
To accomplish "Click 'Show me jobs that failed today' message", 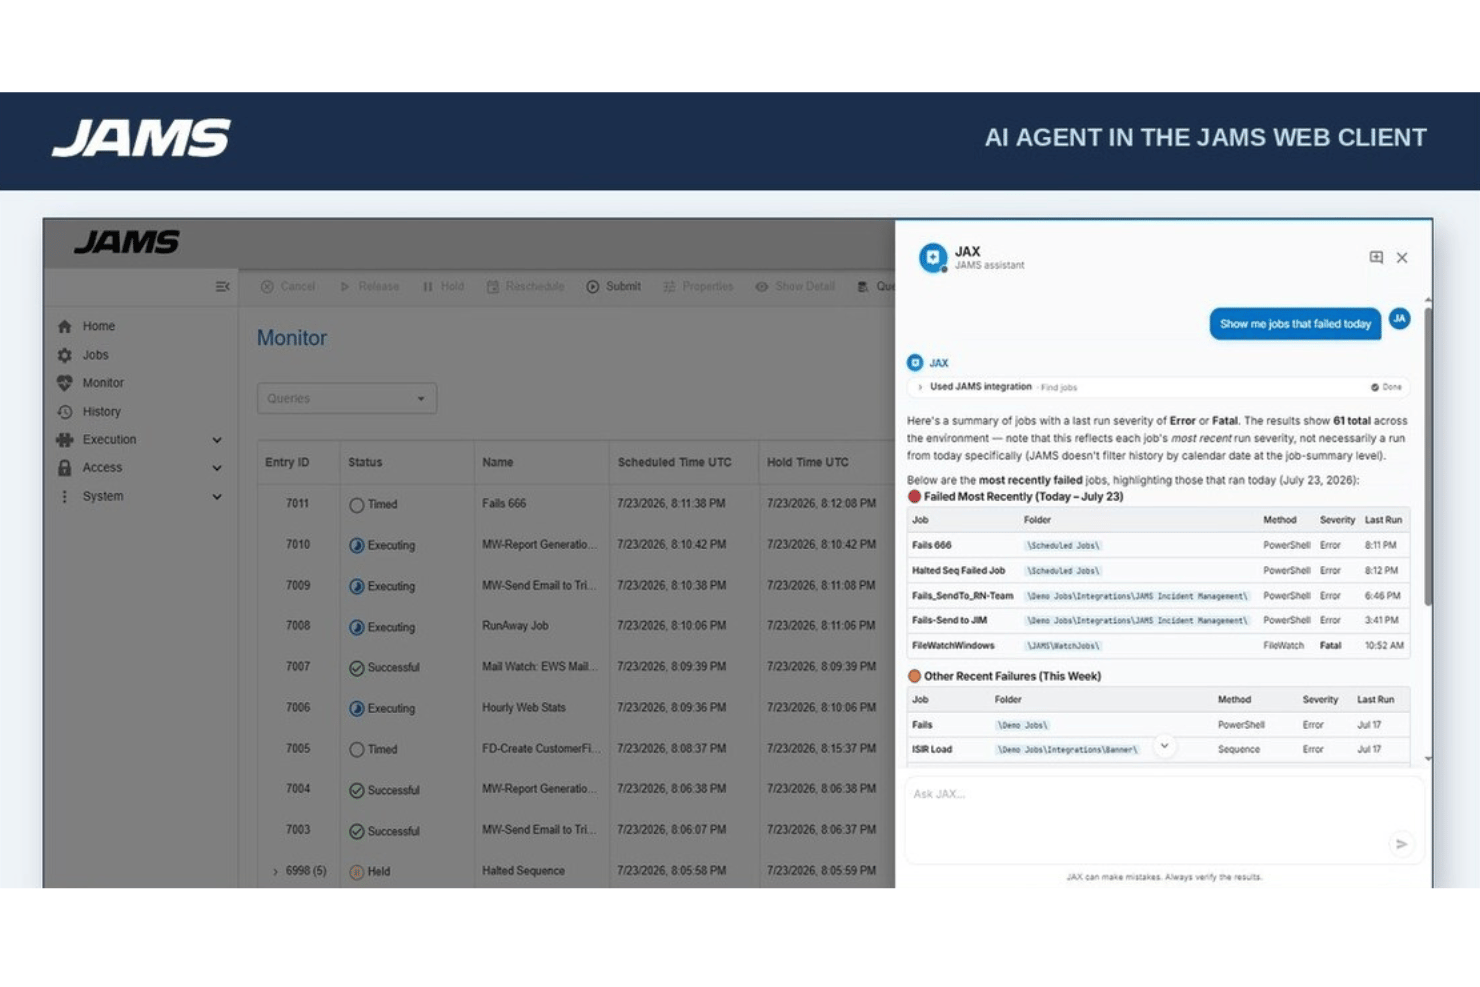I will [x=1295, y=324].
